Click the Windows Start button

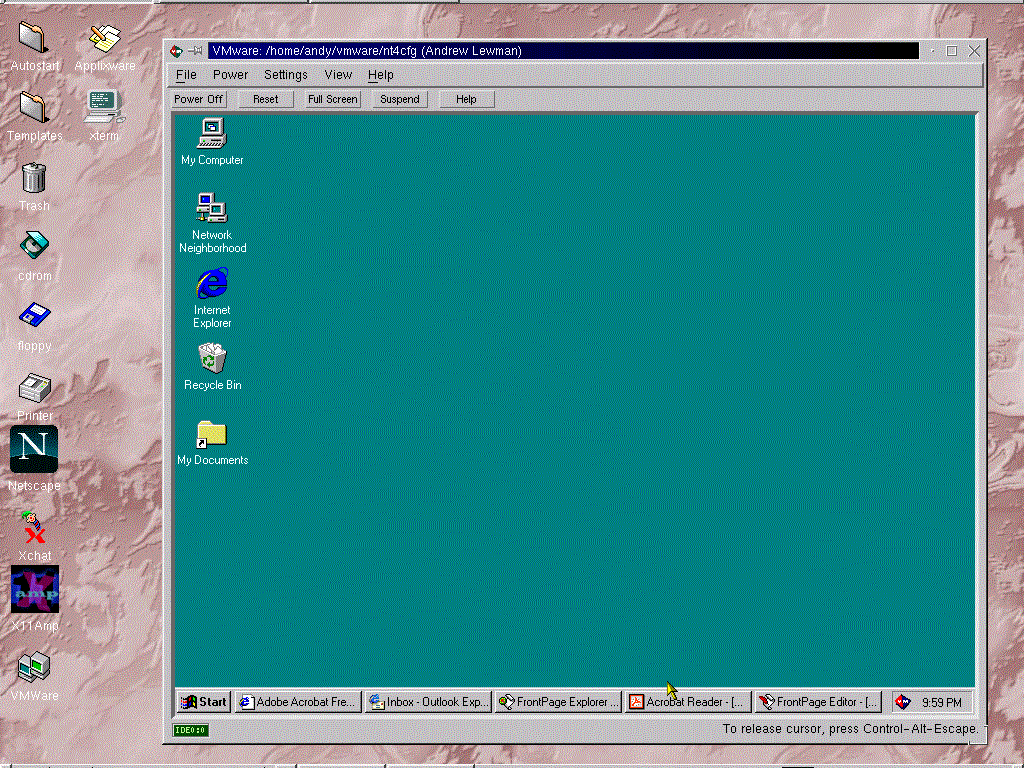204,702
